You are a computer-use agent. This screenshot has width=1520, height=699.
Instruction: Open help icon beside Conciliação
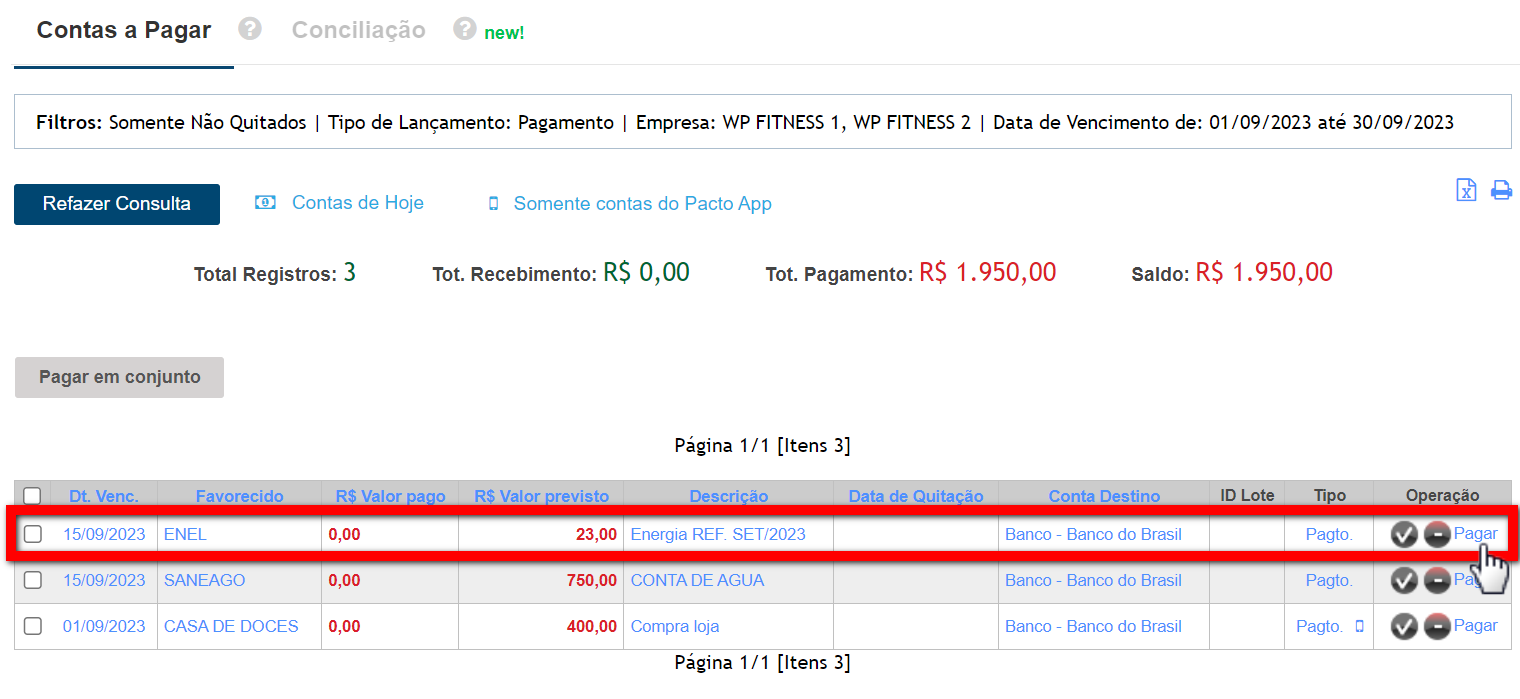click(464, 29)
